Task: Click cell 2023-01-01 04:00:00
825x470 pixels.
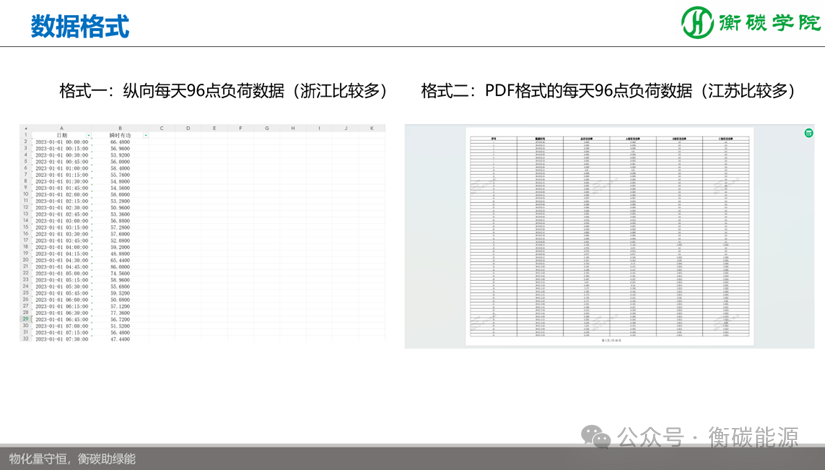Action: (62, 247)
